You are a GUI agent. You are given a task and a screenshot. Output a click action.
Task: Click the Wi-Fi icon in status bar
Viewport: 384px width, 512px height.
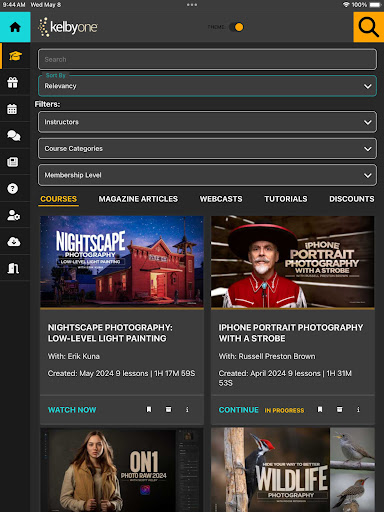(346, 5)
